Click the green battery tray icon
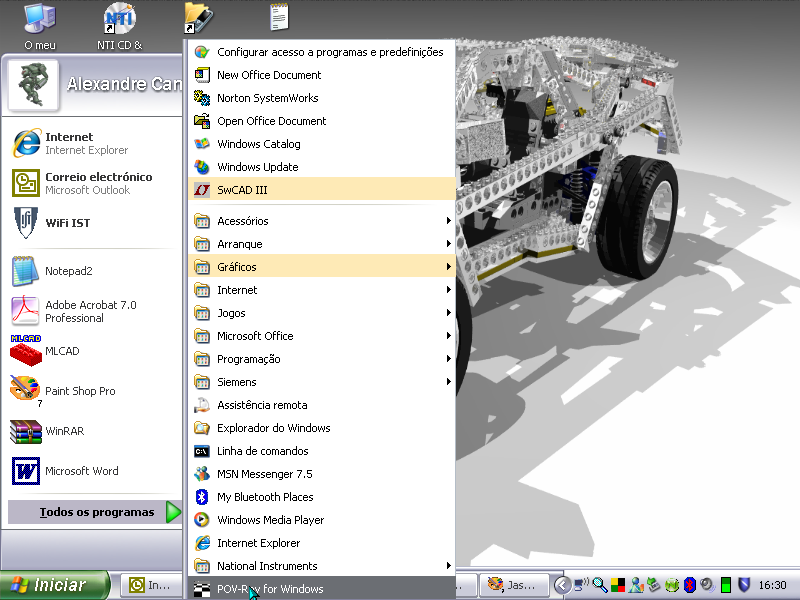Image resolution: width=800 pixels, height=600 pixels. pyautogui.click(x=726, y=585)
